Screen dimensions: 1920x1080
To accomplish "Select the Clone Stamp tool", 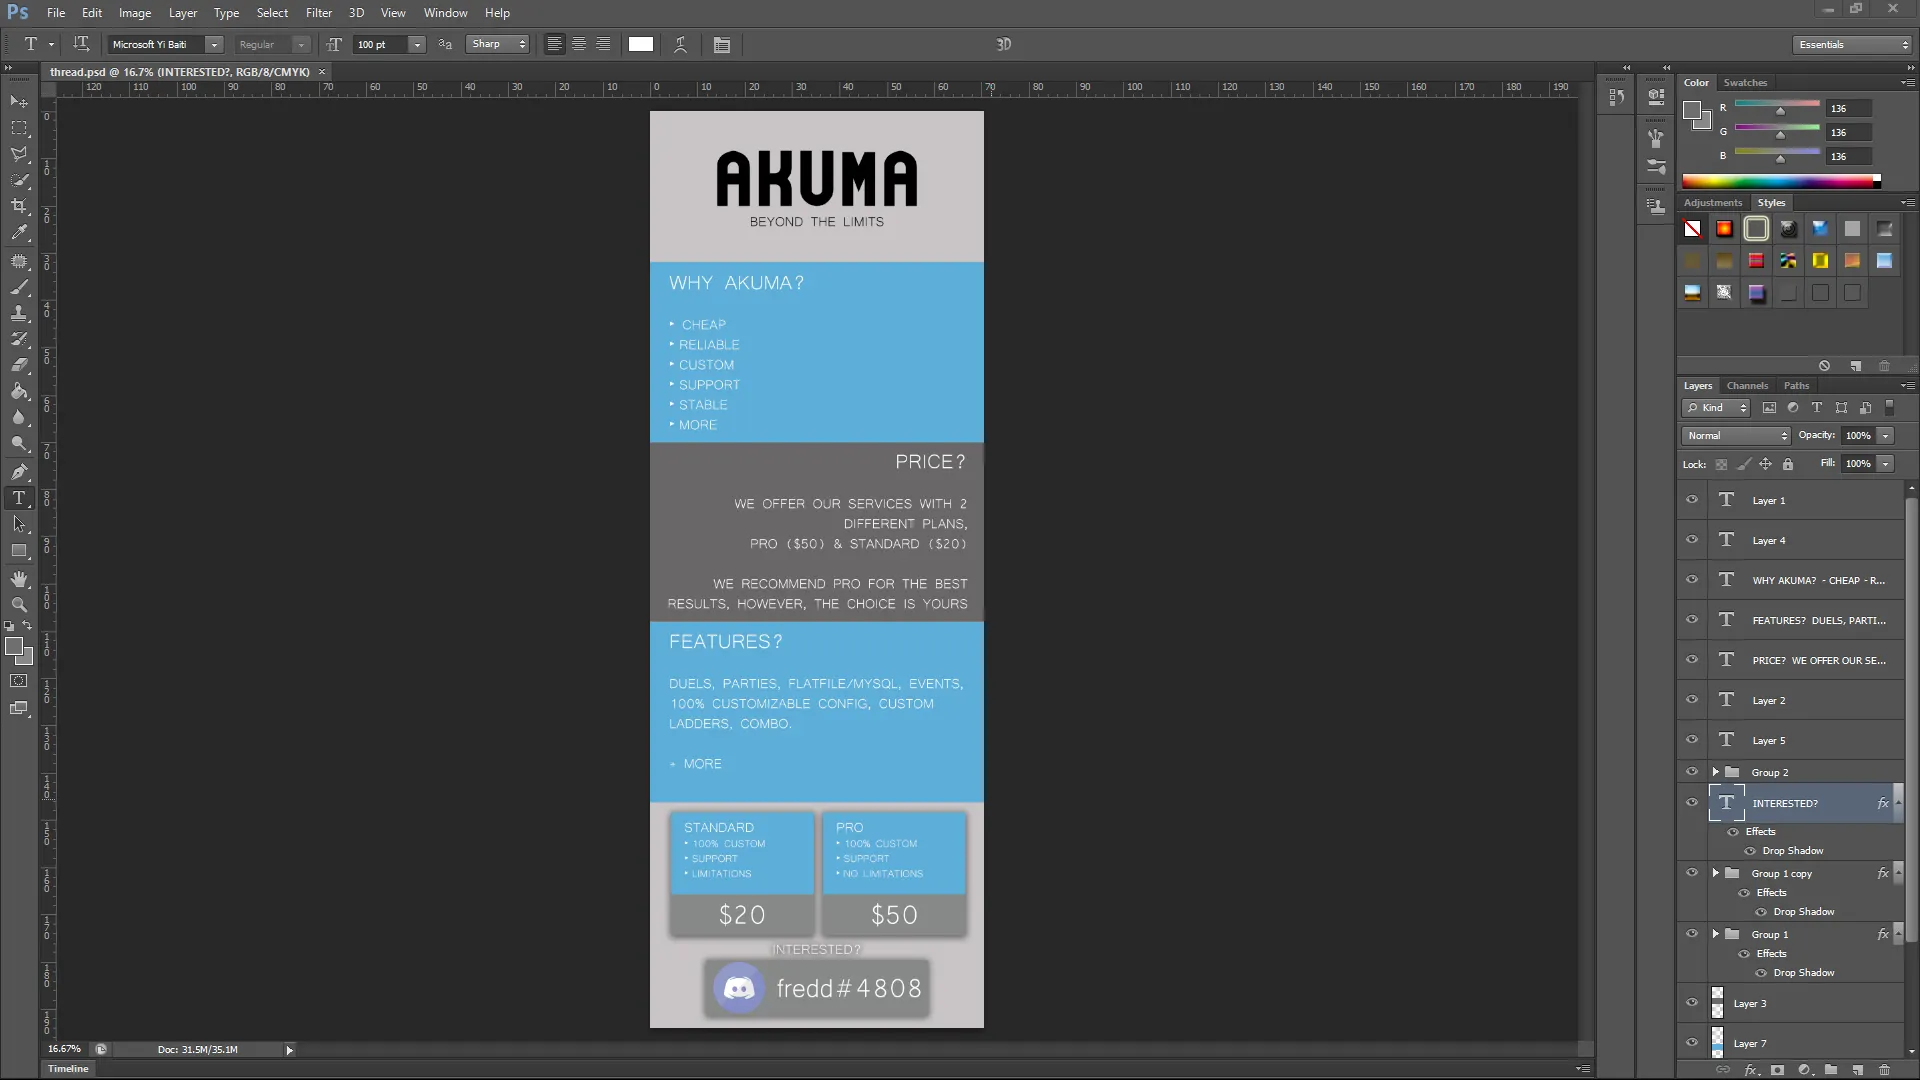I will (x=19, y=313).
